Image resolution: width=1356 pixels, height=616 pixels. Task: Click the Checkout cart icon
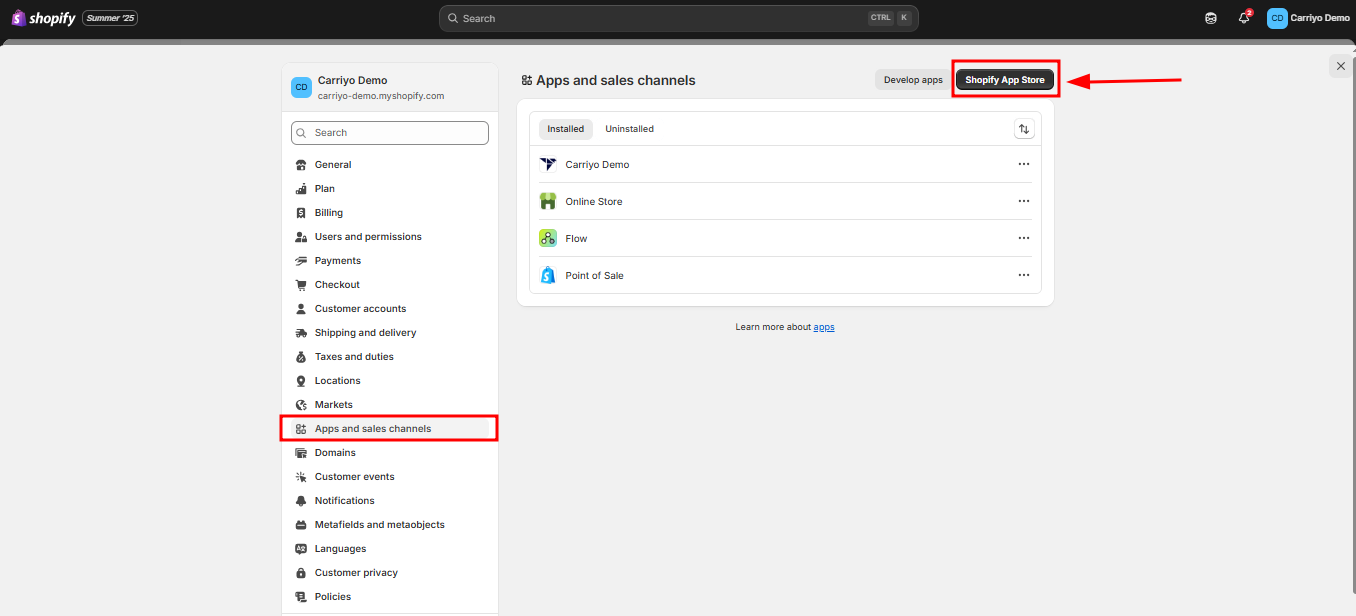click(301, 285)
